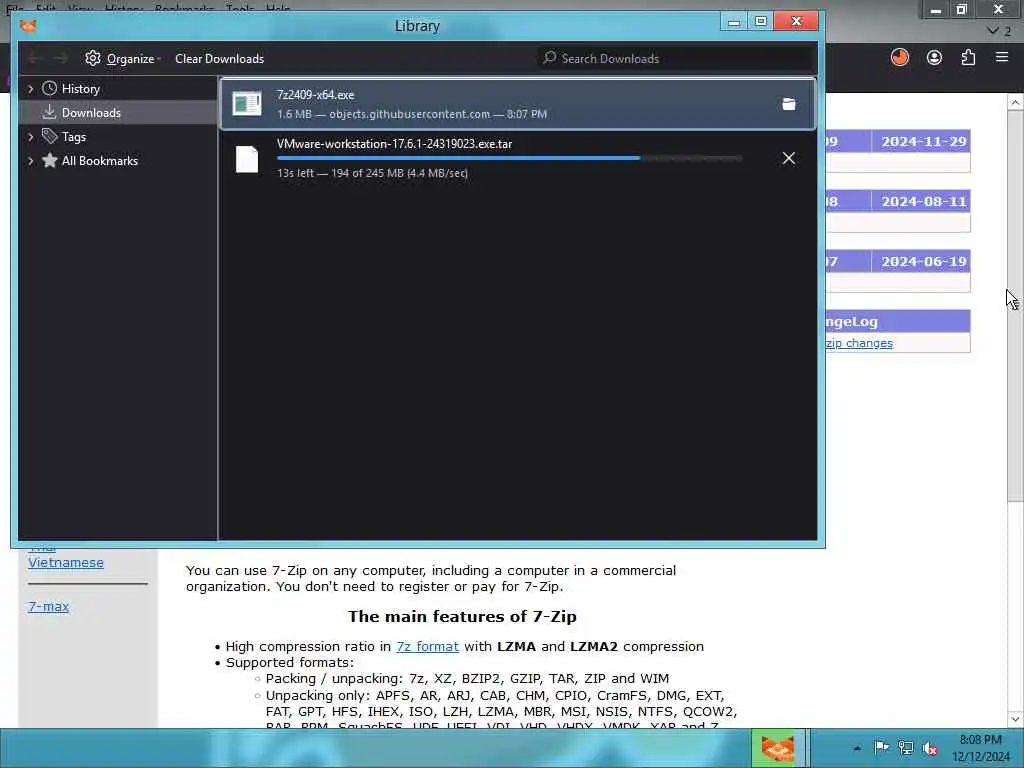Click the Library window title text
The width and height of the screenshot is (1024, 768).
click(417, 26)
